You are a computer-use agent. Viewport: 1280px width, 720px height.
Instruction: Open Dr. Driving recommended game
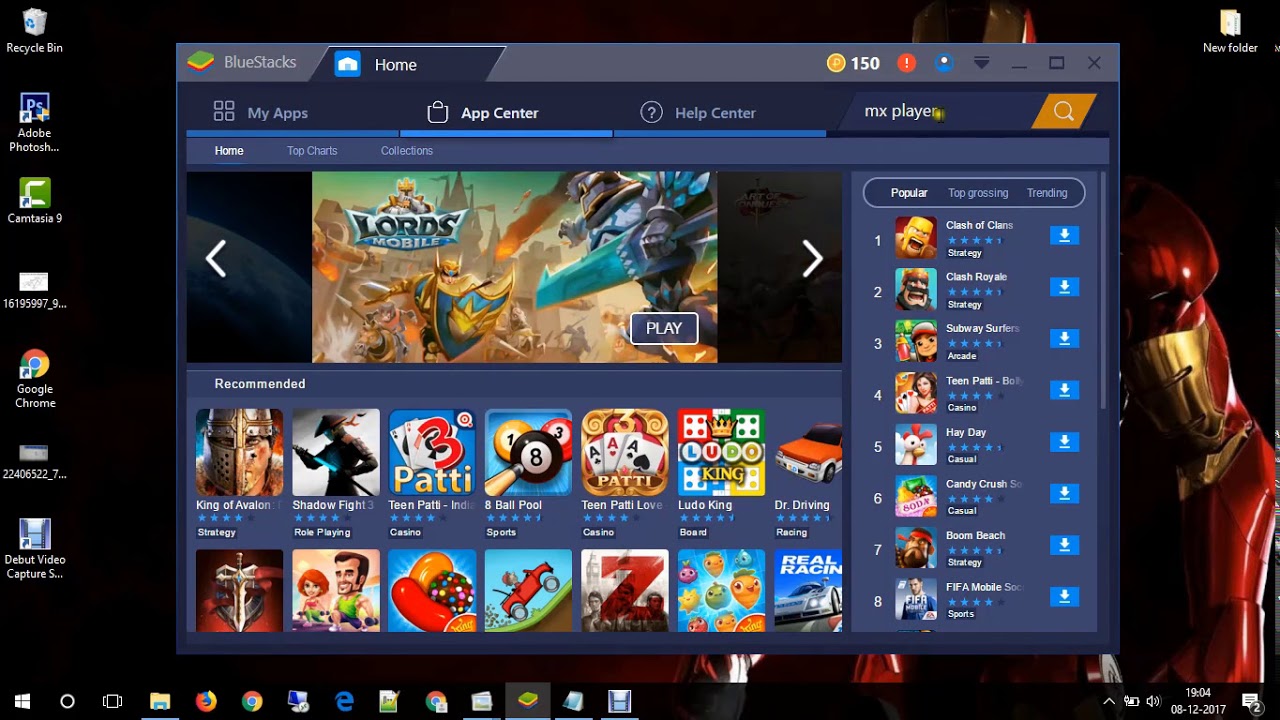(x=808, y=452)
